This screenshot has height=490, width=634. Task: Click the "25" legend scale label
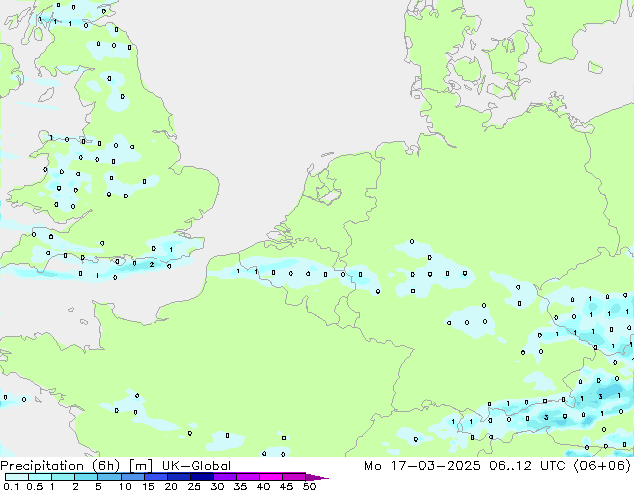[194, 486]
